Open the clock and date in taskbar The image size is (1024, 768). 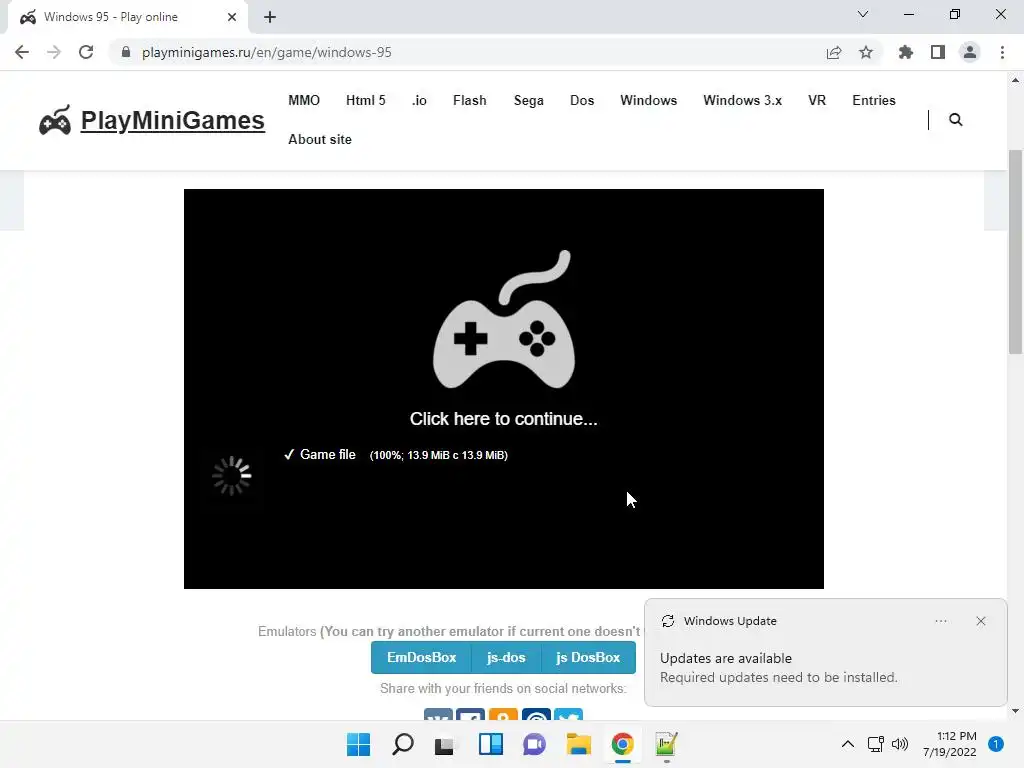[950, 744]
